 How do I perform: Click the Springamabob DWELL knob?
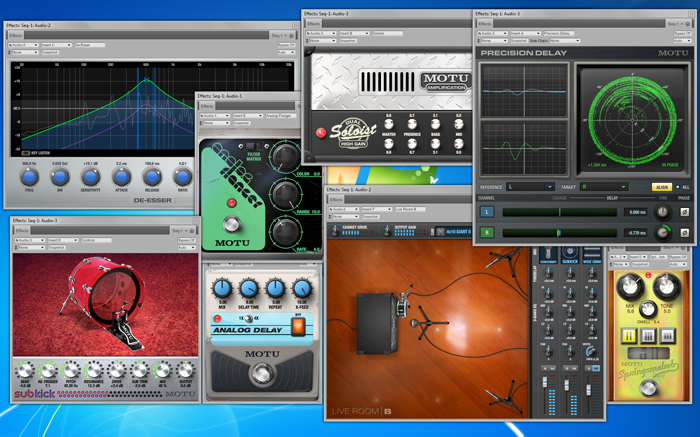point(647,309)
